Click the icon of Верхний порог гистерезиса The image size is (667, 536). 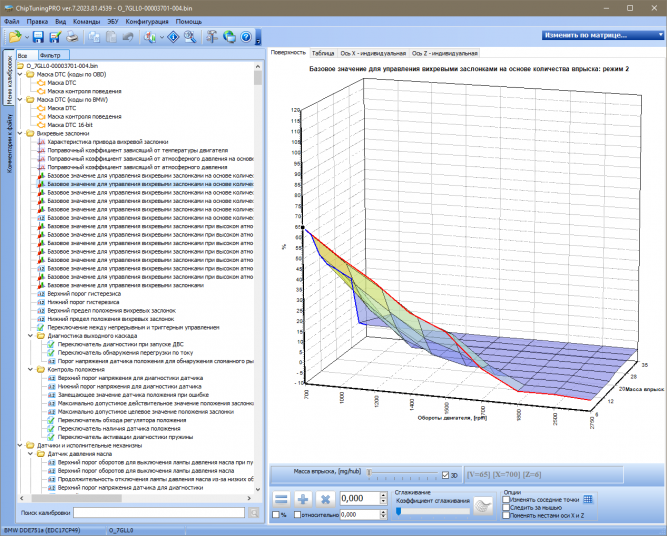click(x=41, y=294)
